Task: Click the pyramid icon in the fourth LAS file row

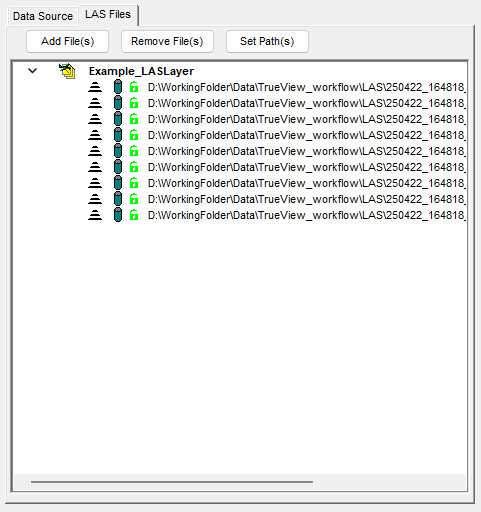Action: coord(95,135)
